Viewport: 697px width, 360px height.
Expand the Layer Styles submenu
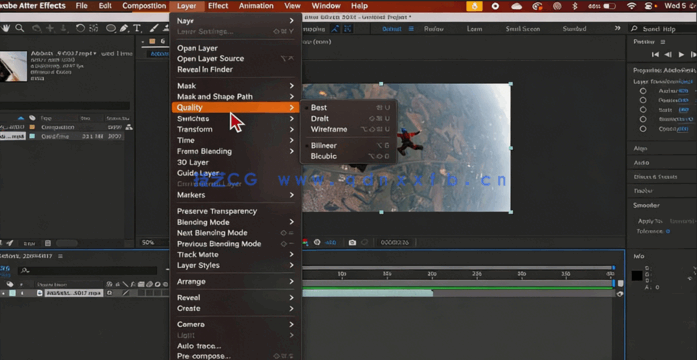tap(236, 265)
